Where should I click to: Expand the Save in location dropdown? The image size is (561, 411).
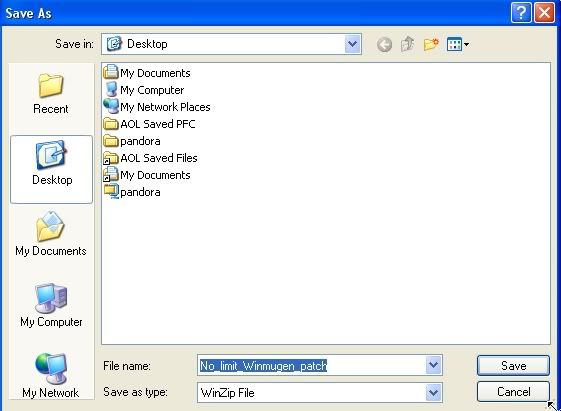(352, 44)
